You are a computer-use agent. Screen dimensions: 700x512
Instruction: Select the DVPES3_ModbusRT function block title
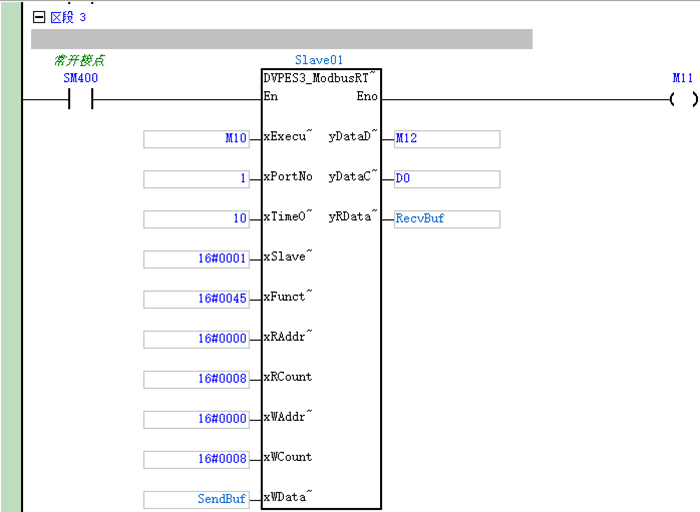pos(319,78)
